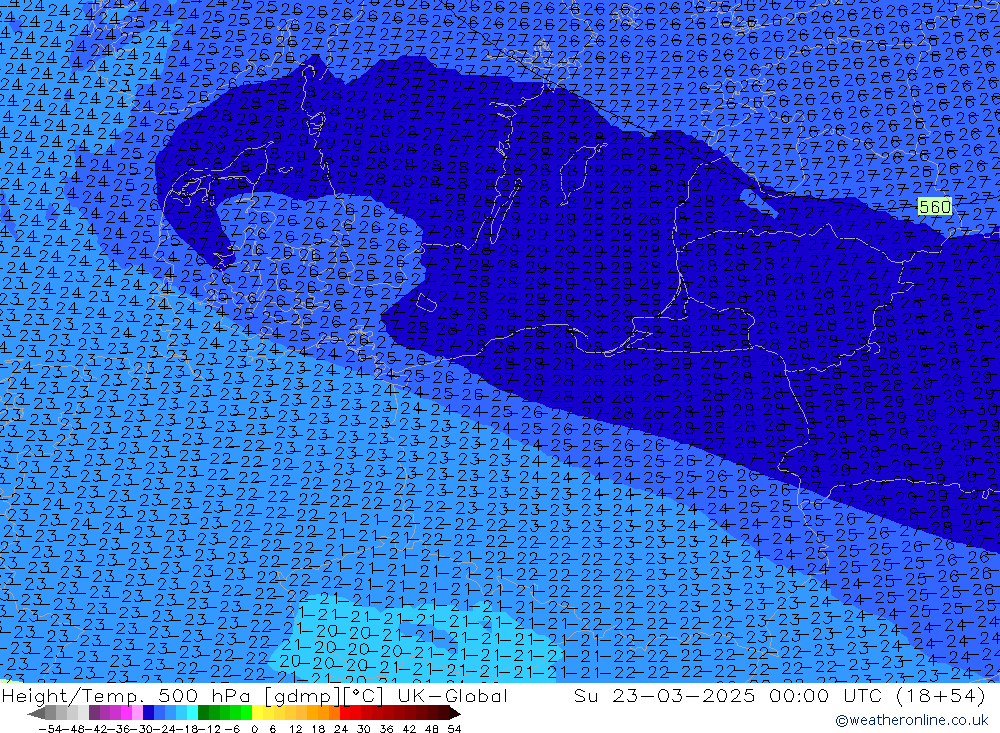Click the (18+54) forecast run label
Viewport: 1000px width, 733px height.
941,695
